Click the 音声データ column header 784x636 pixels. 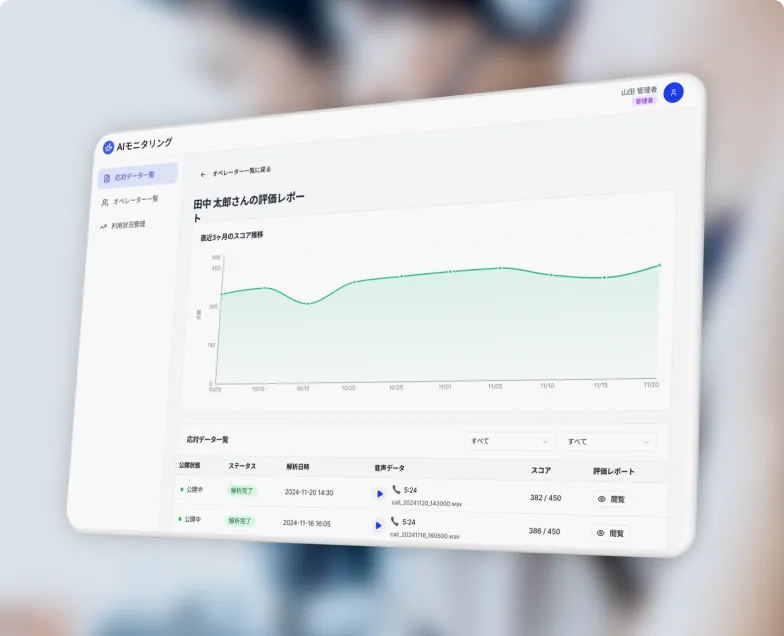[389, 468]
